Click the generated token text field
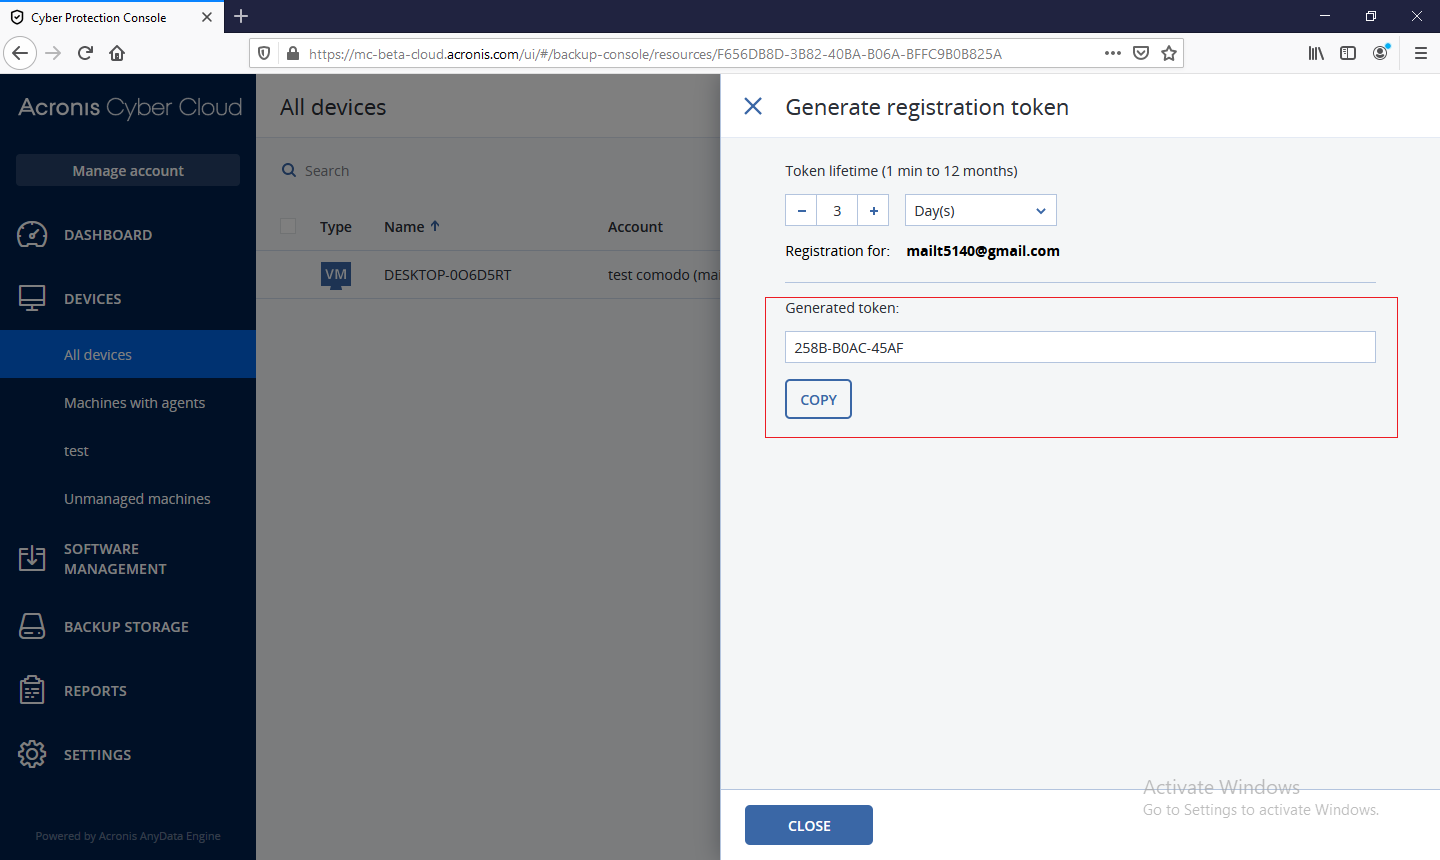The height and width of the screenshot is (860, 1440). click(x=1080, y=348)
